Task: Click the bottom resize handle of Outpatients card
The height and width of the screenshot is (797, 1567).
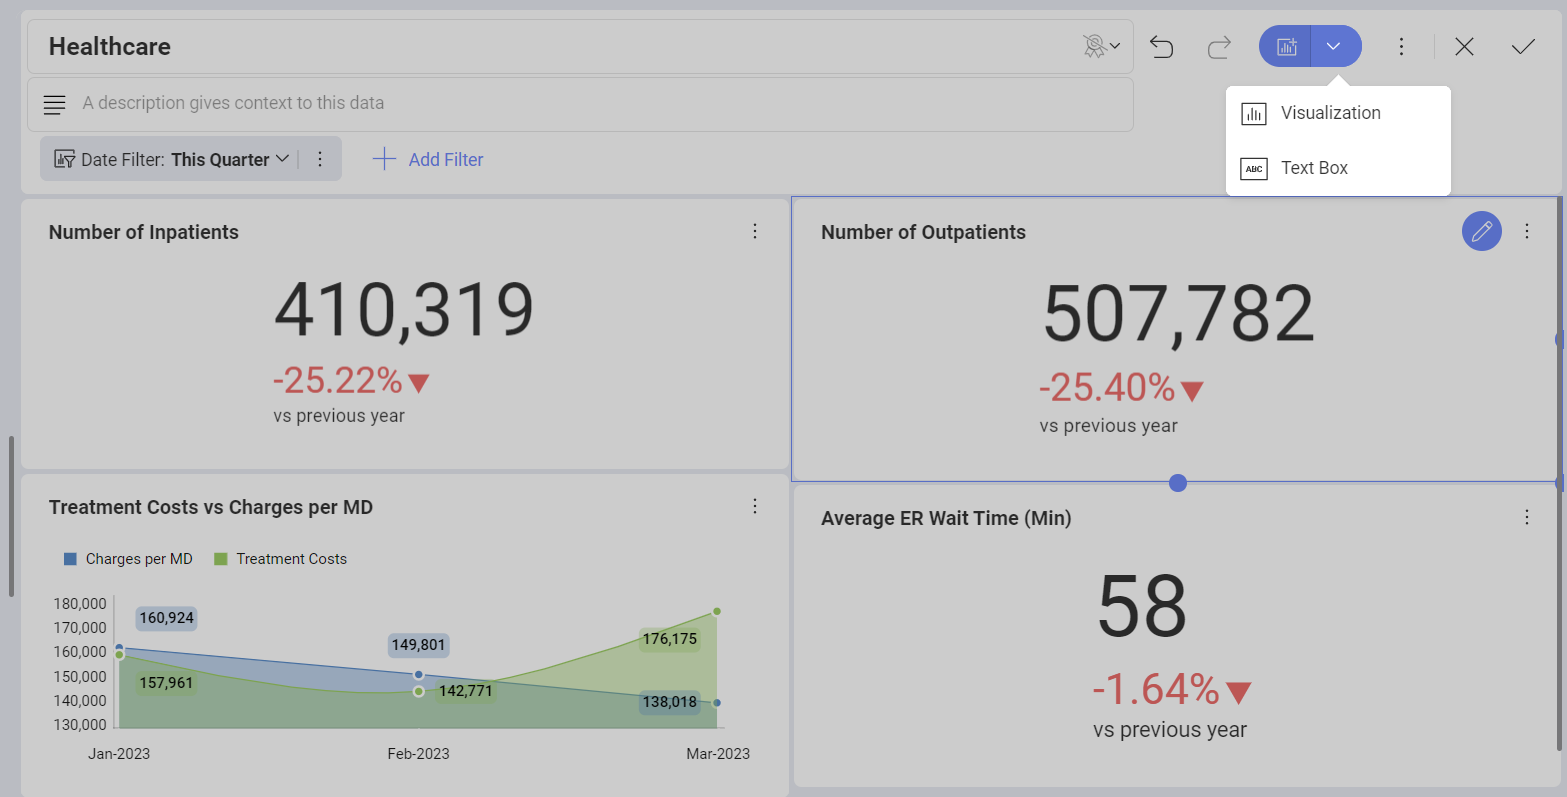Action: coord(1178,483)
